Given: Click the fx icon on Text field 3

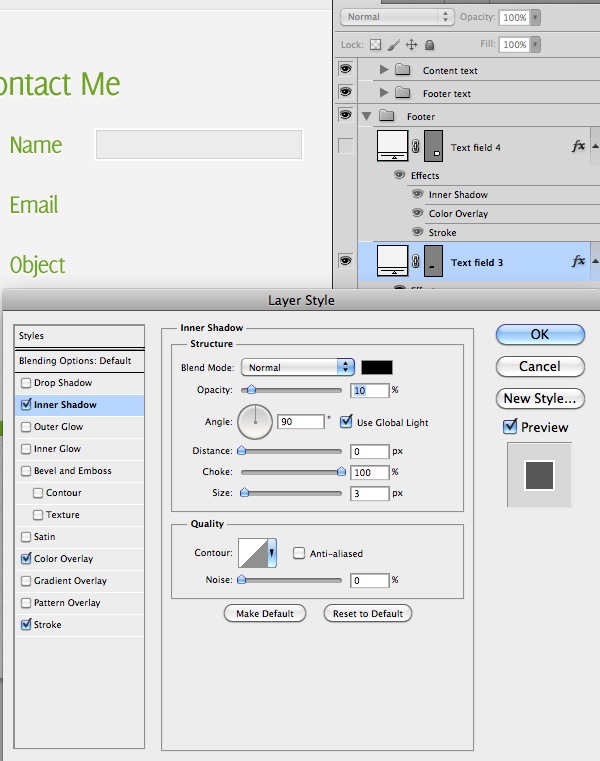Looking at the screenshot, I should [x=578, y=261].
